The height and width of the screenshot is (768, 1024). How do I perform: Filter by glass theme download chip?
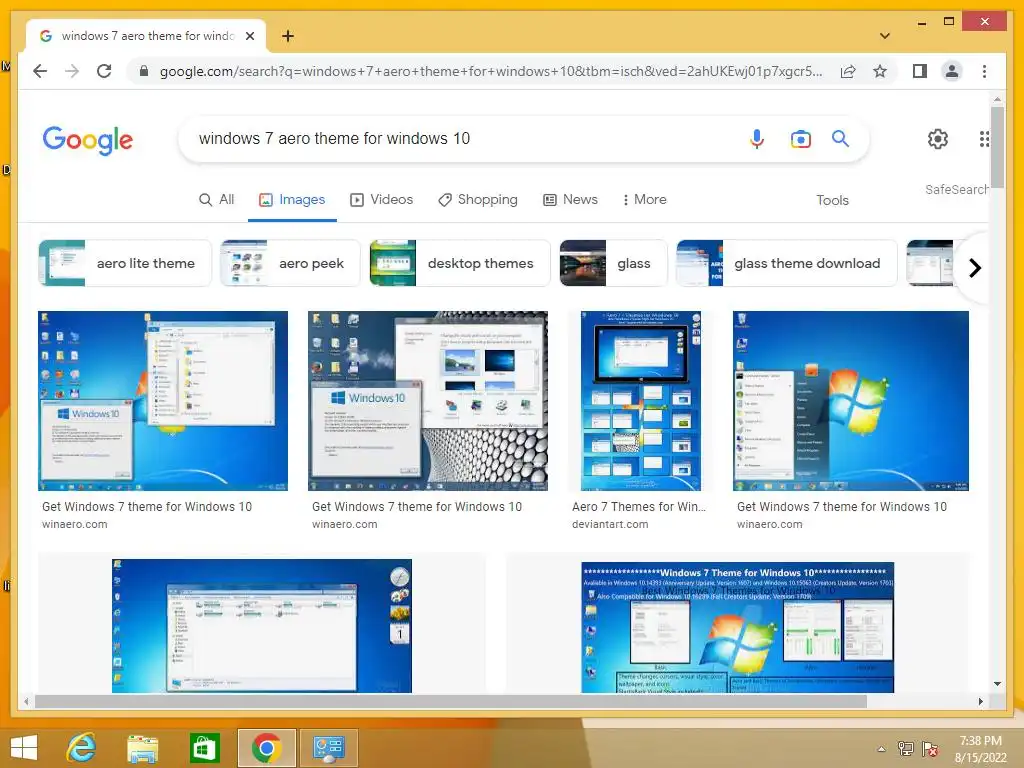786,263
